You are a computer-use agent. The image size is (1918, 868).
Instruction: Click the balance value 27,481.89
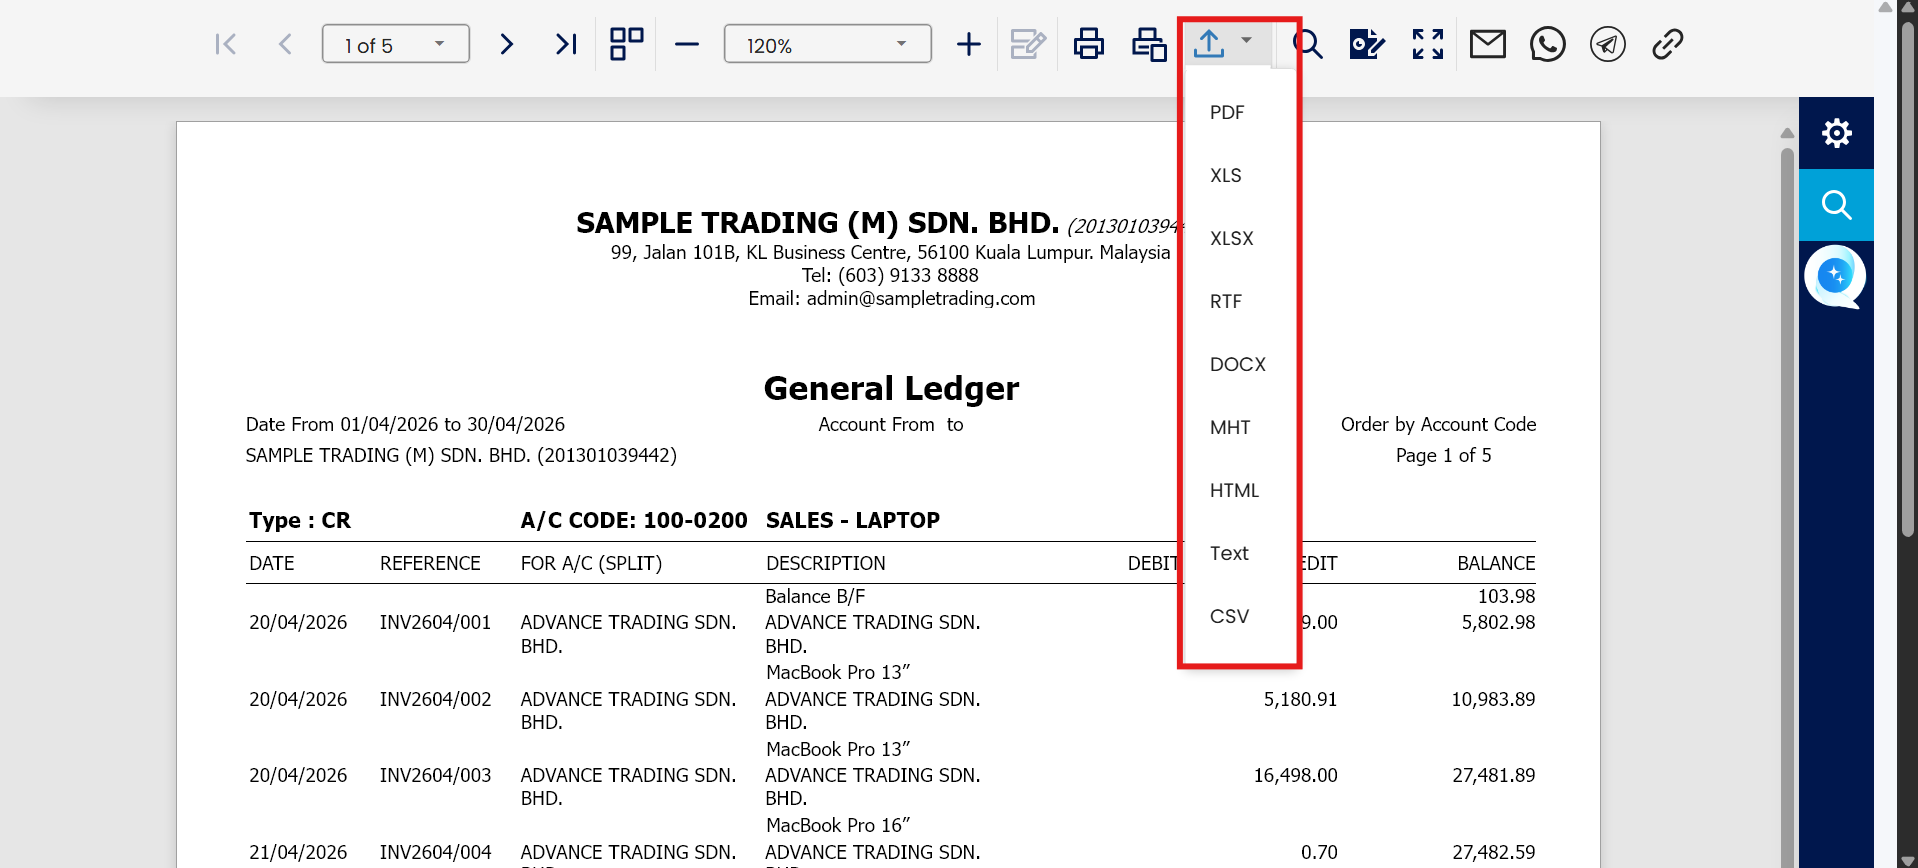click(x=1493, y=775)
